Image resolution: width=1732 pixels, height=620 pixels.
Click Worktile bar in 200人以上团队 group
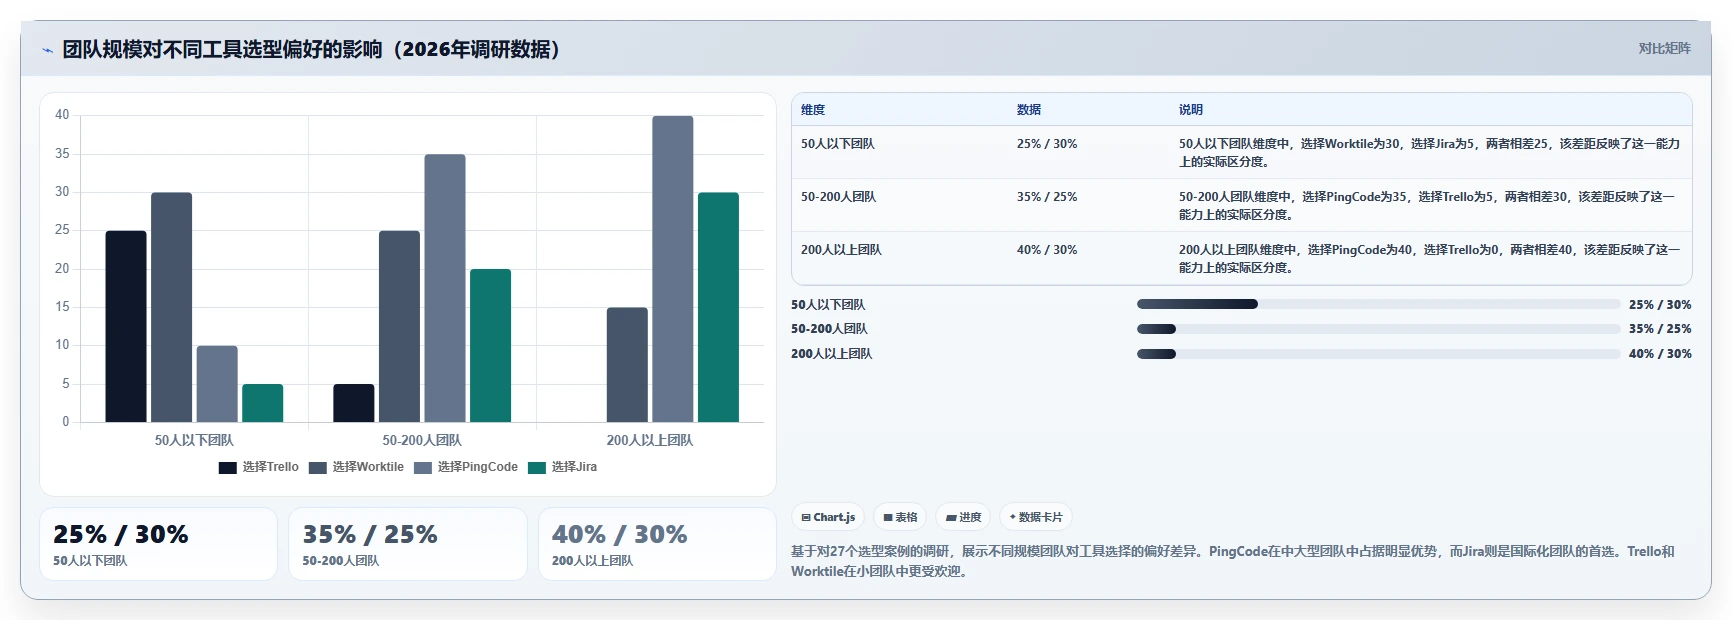click(627, 365)
